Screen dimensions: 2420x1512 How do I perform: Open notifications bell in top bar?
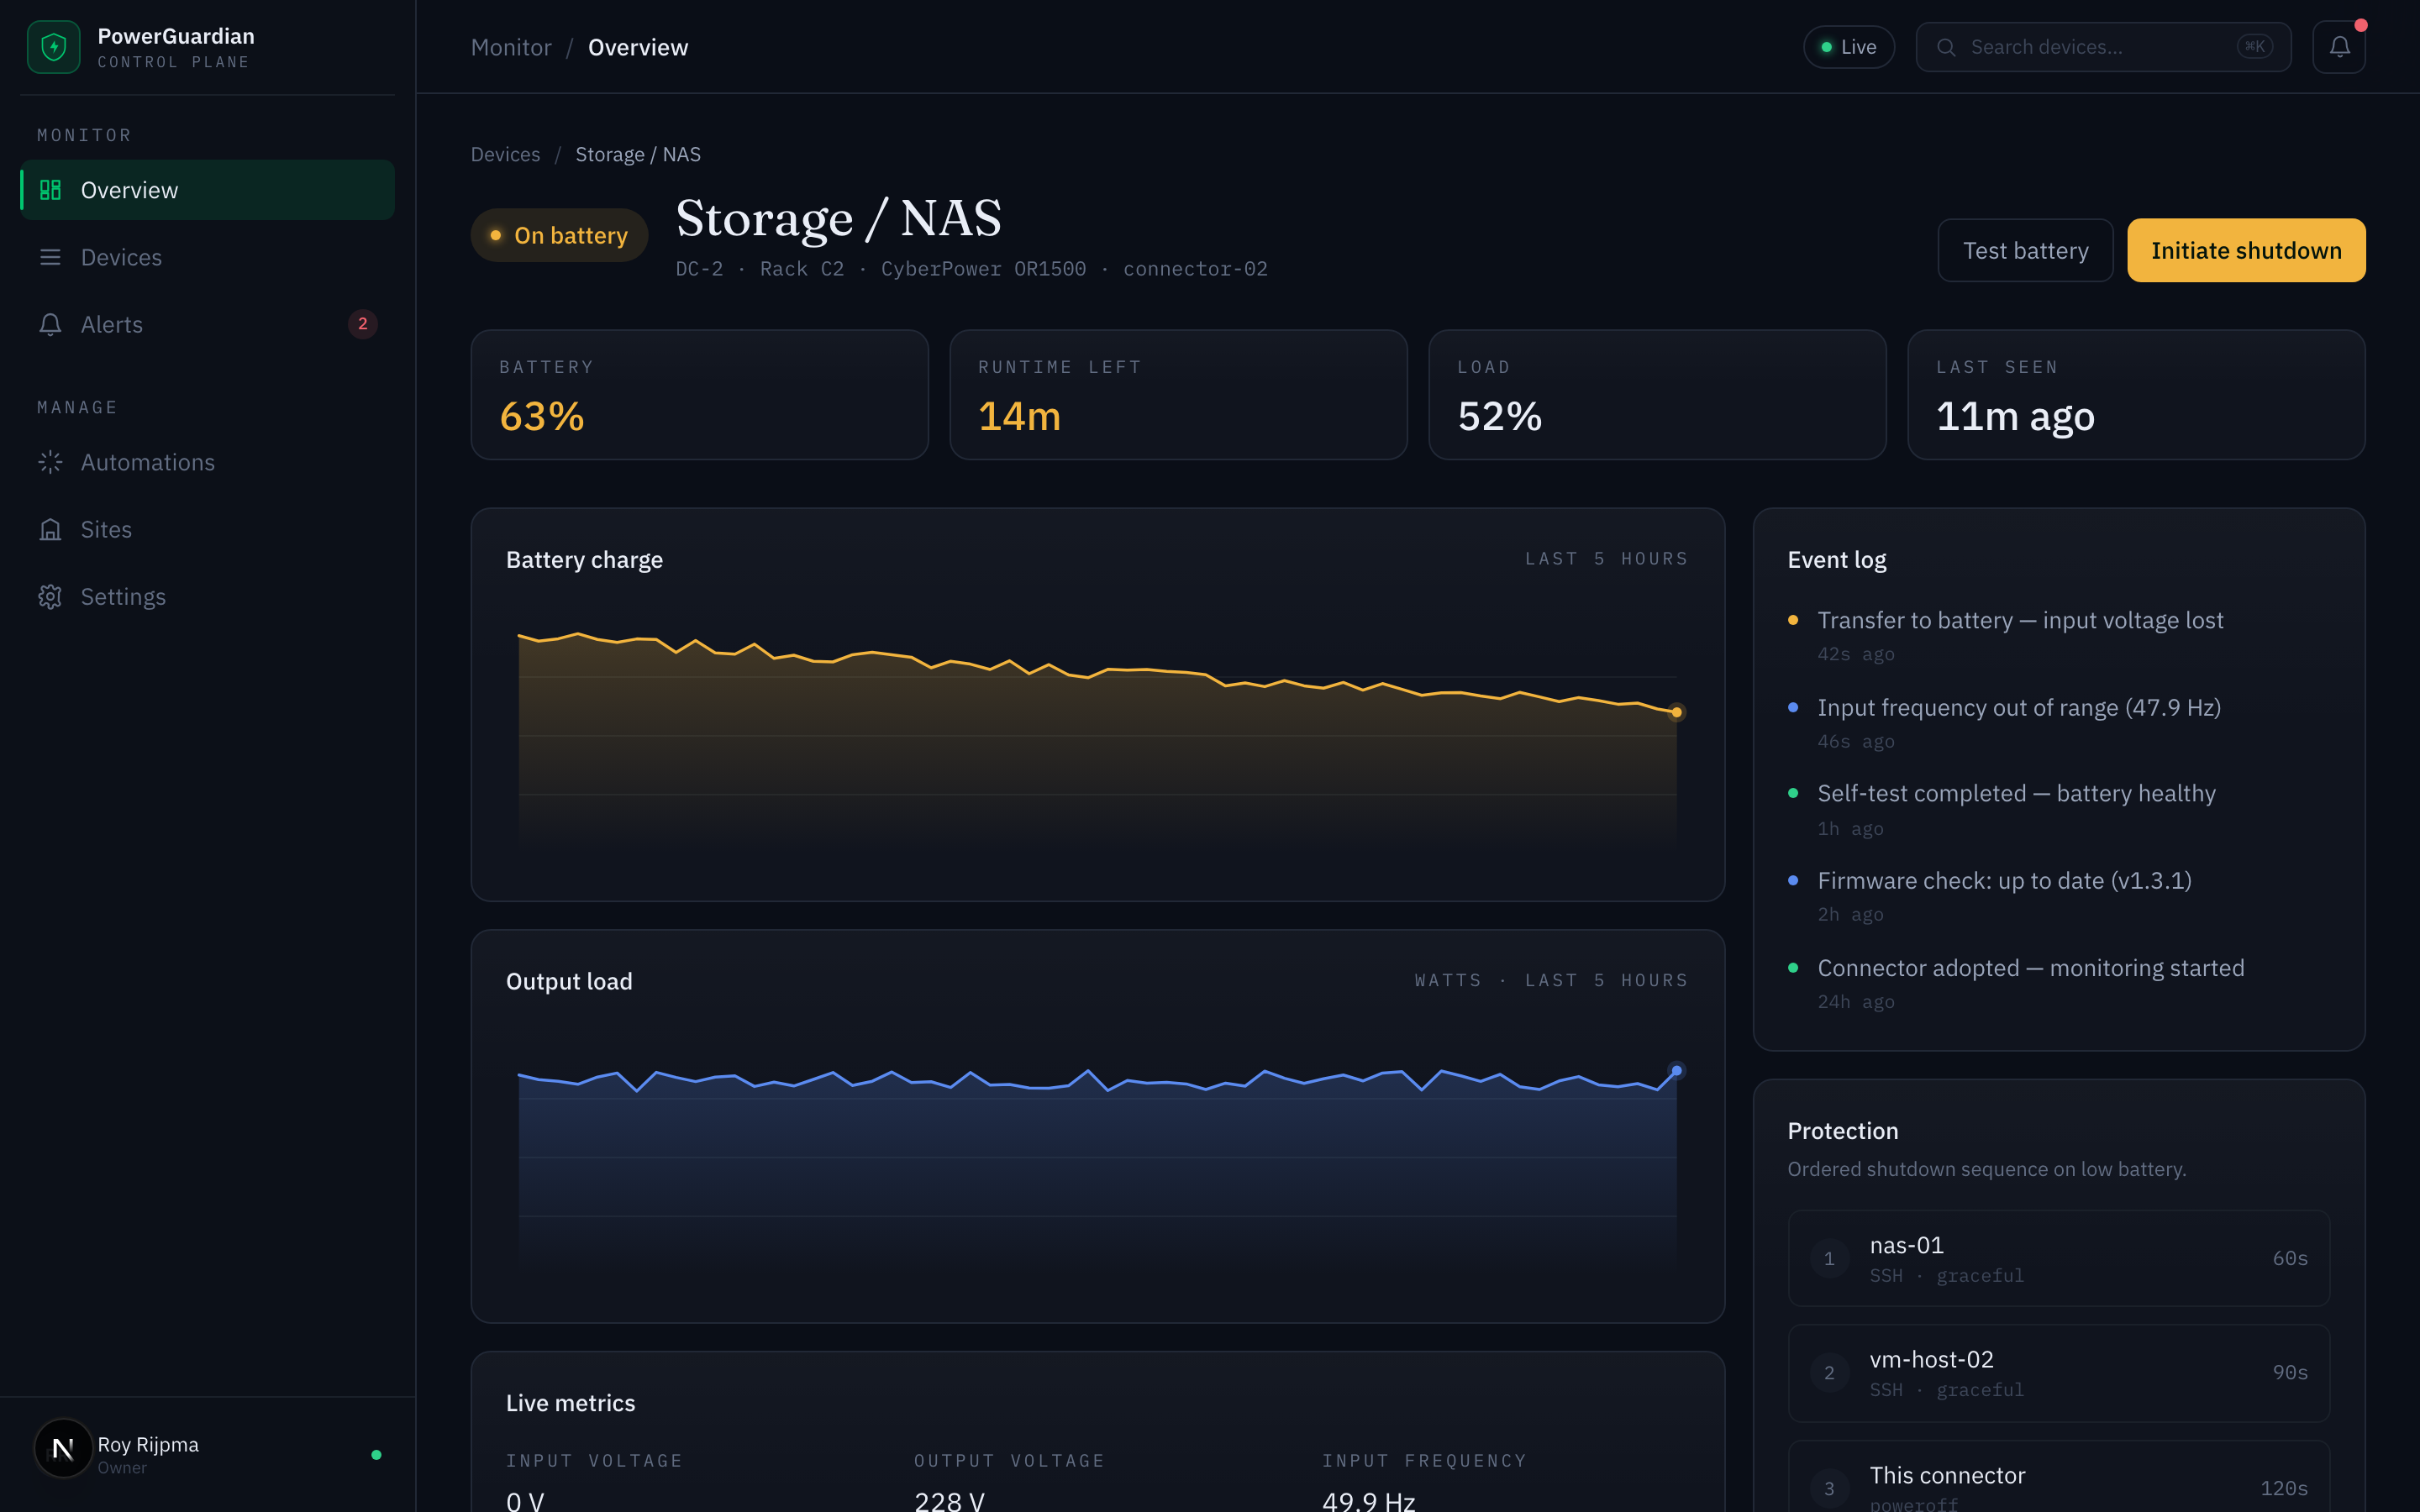[x=2339, y=47]
